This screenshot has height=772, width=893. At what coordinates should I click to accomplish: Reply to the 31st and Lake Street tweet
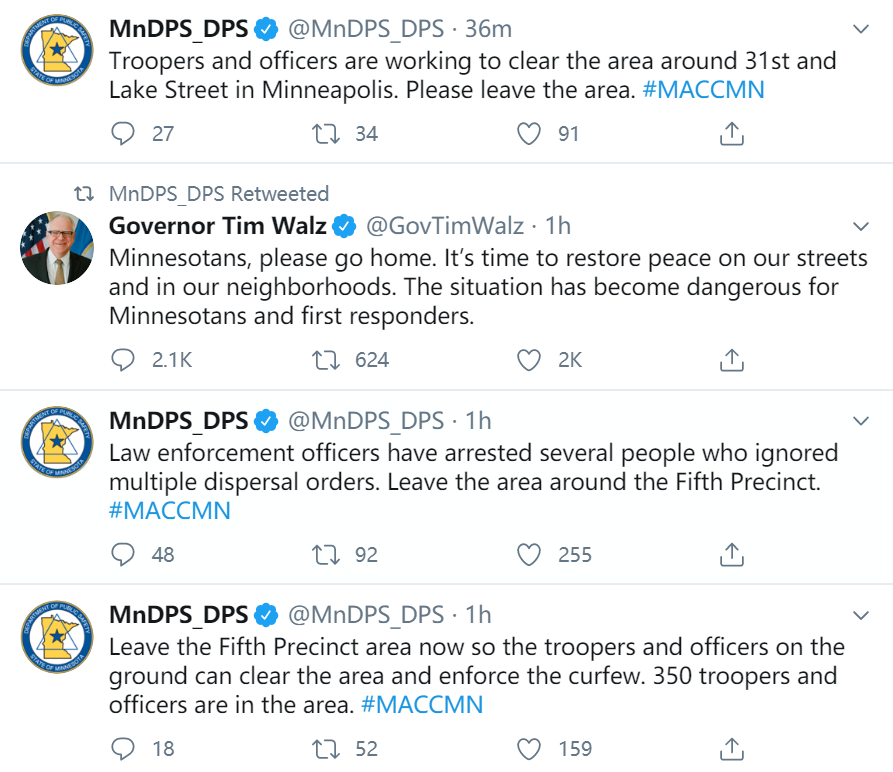click(122, 134)
